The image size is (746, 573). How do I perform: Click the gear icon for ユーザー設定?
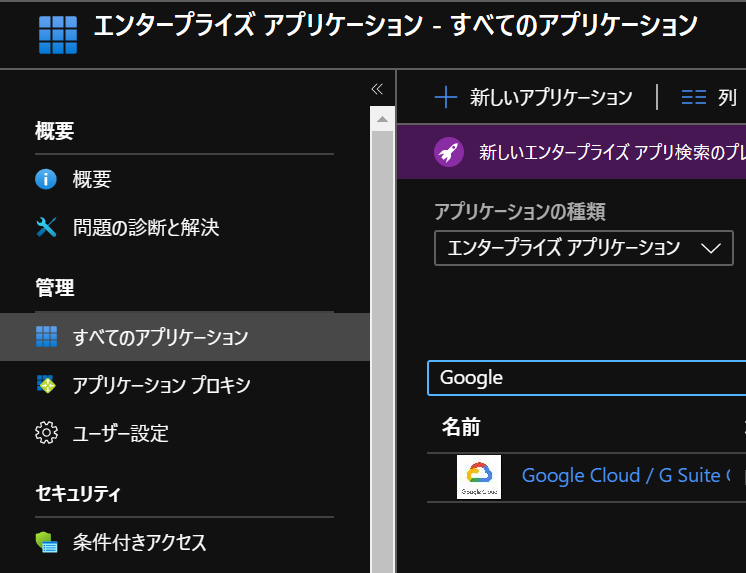point(46,433)
